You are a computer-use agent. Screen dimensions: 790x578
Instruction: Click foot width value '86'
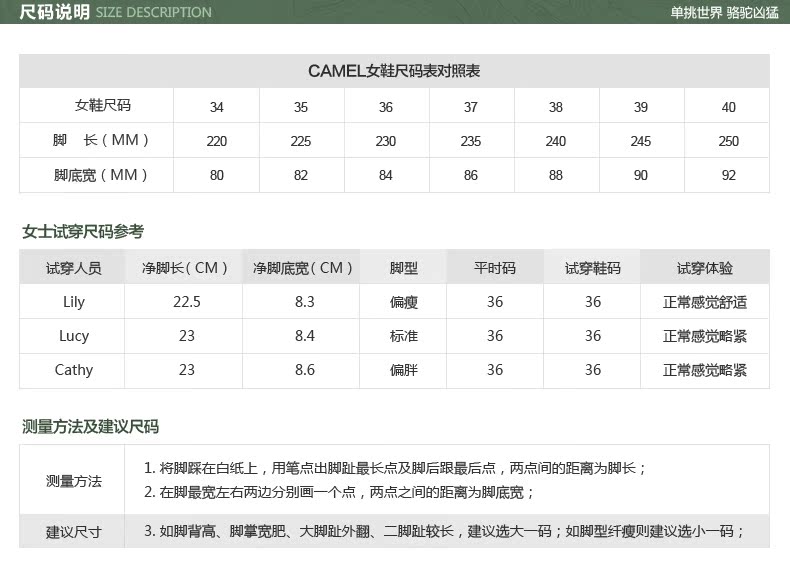pos(471,175)
